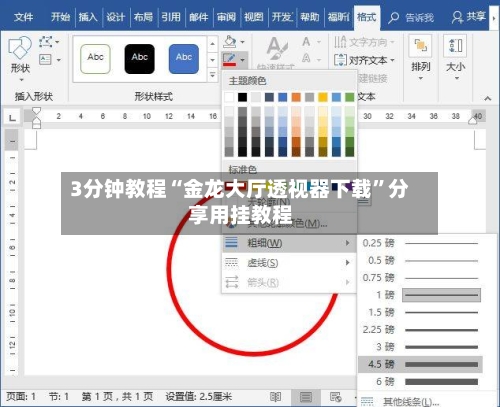500x407 pixels.
Task: Pick the black theme color swatch
Action: tap(242, 97)
